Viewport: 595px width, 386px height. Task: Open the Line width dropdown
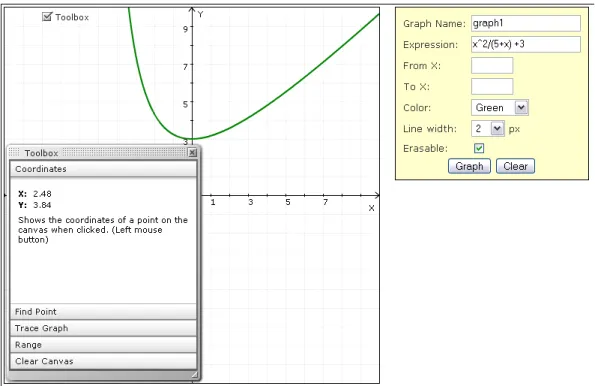488,129
